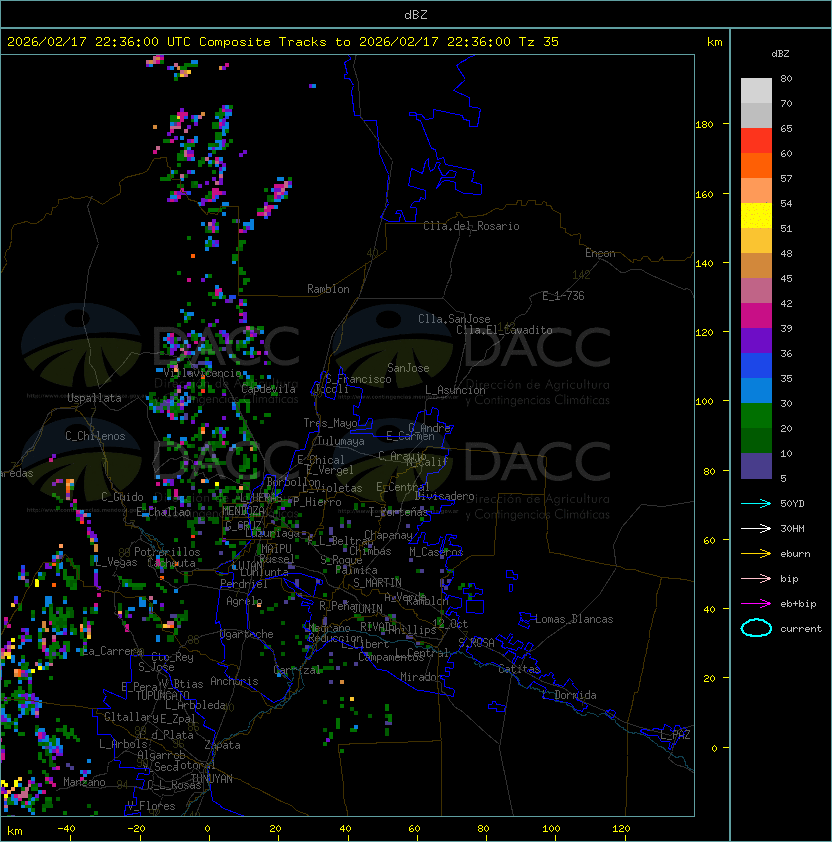
Task: Click the Capdevila map label
Action: pos(269,389)
